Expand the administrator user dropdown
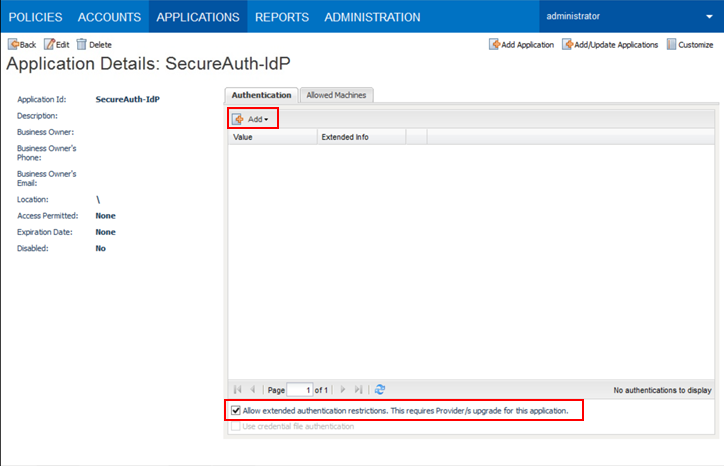724x466 pixels. coord(709,17)
